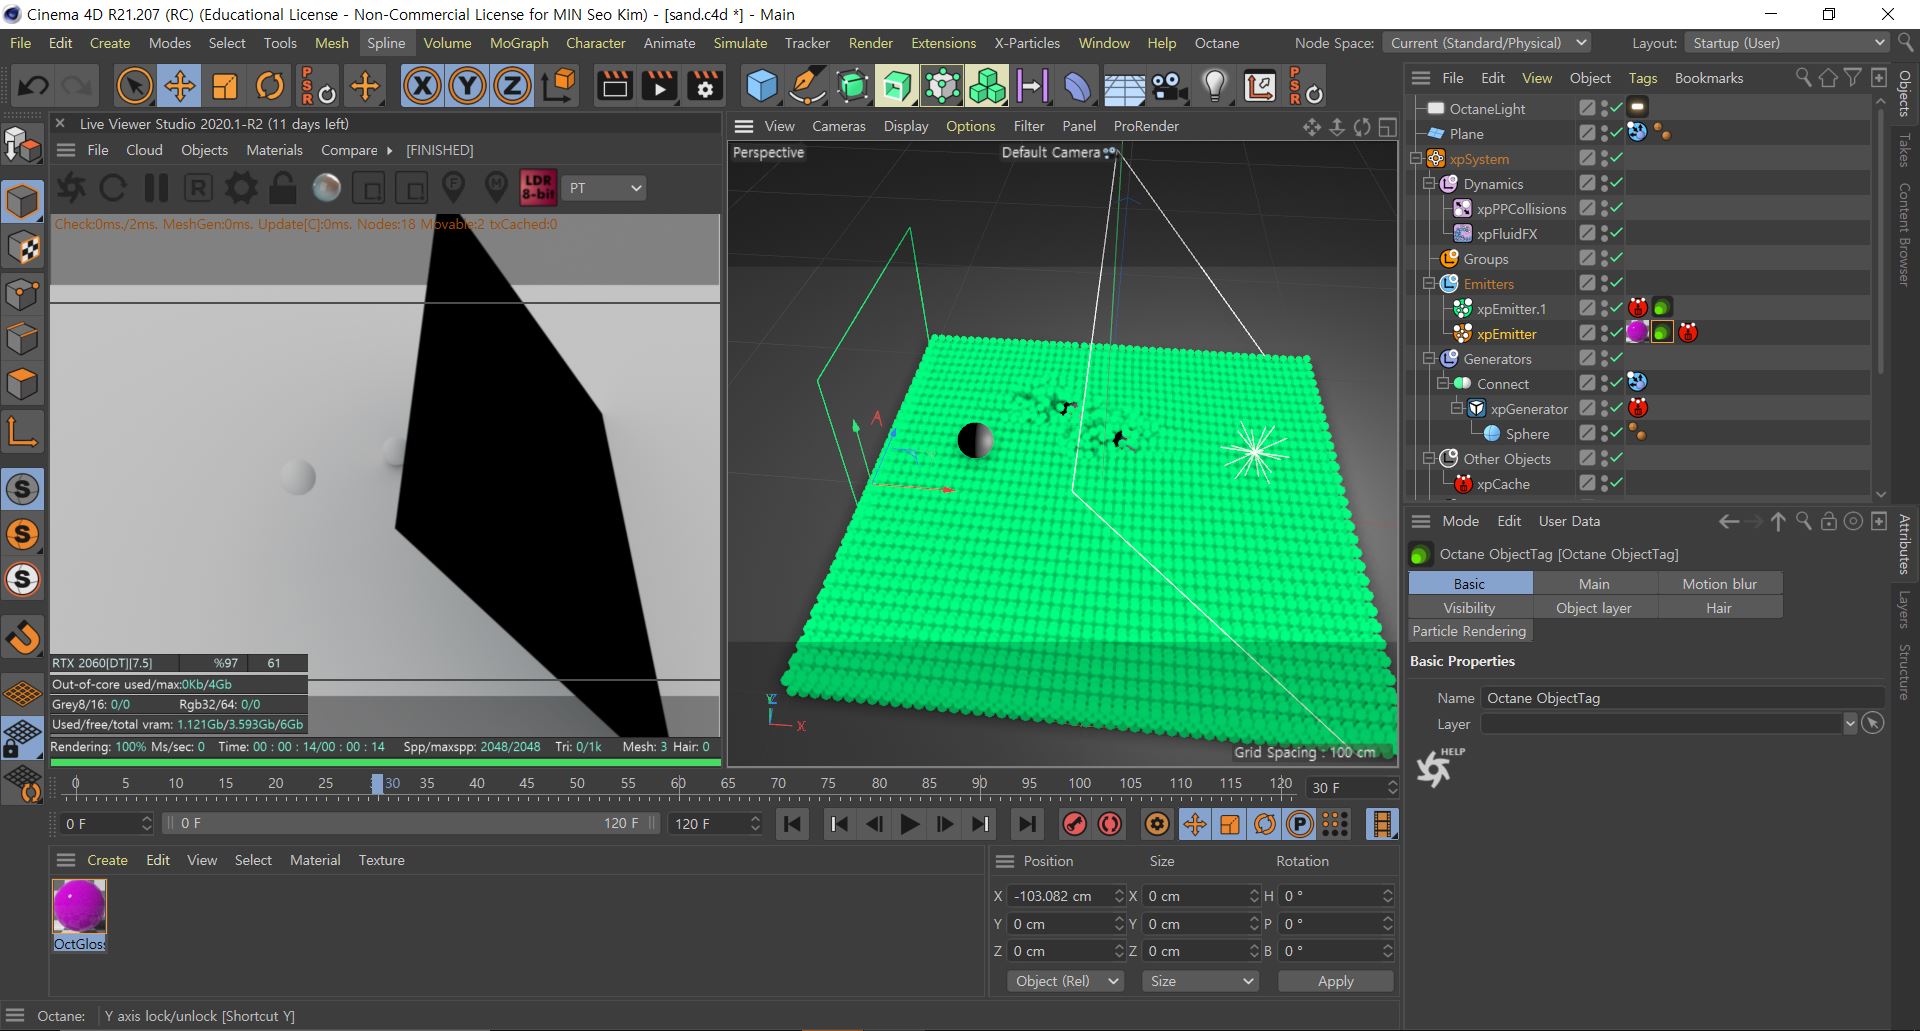The image size is (1920, 1031).
Task: Pause the Live Viewer render
Action: pos(156,187)
